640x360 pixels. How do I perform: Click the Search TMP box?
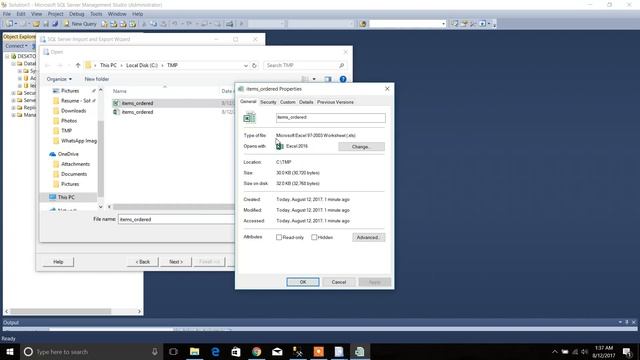pyautogui.click(x=305, y=65)
